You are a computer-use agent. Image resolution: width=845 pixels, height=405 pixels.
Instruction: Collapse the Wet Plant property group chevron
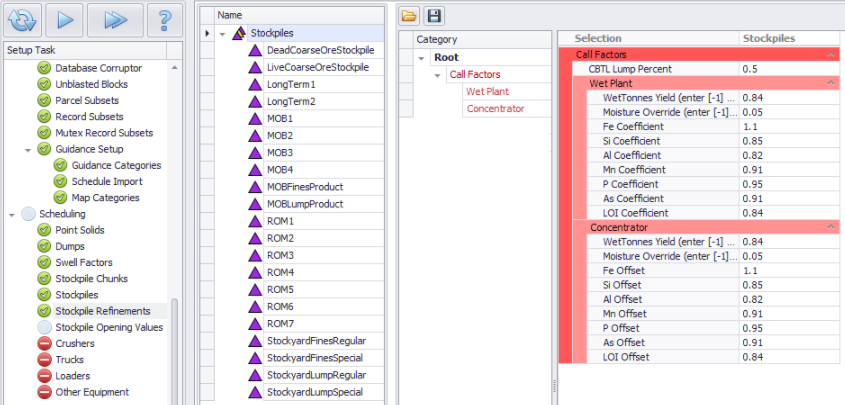point(830,83)
